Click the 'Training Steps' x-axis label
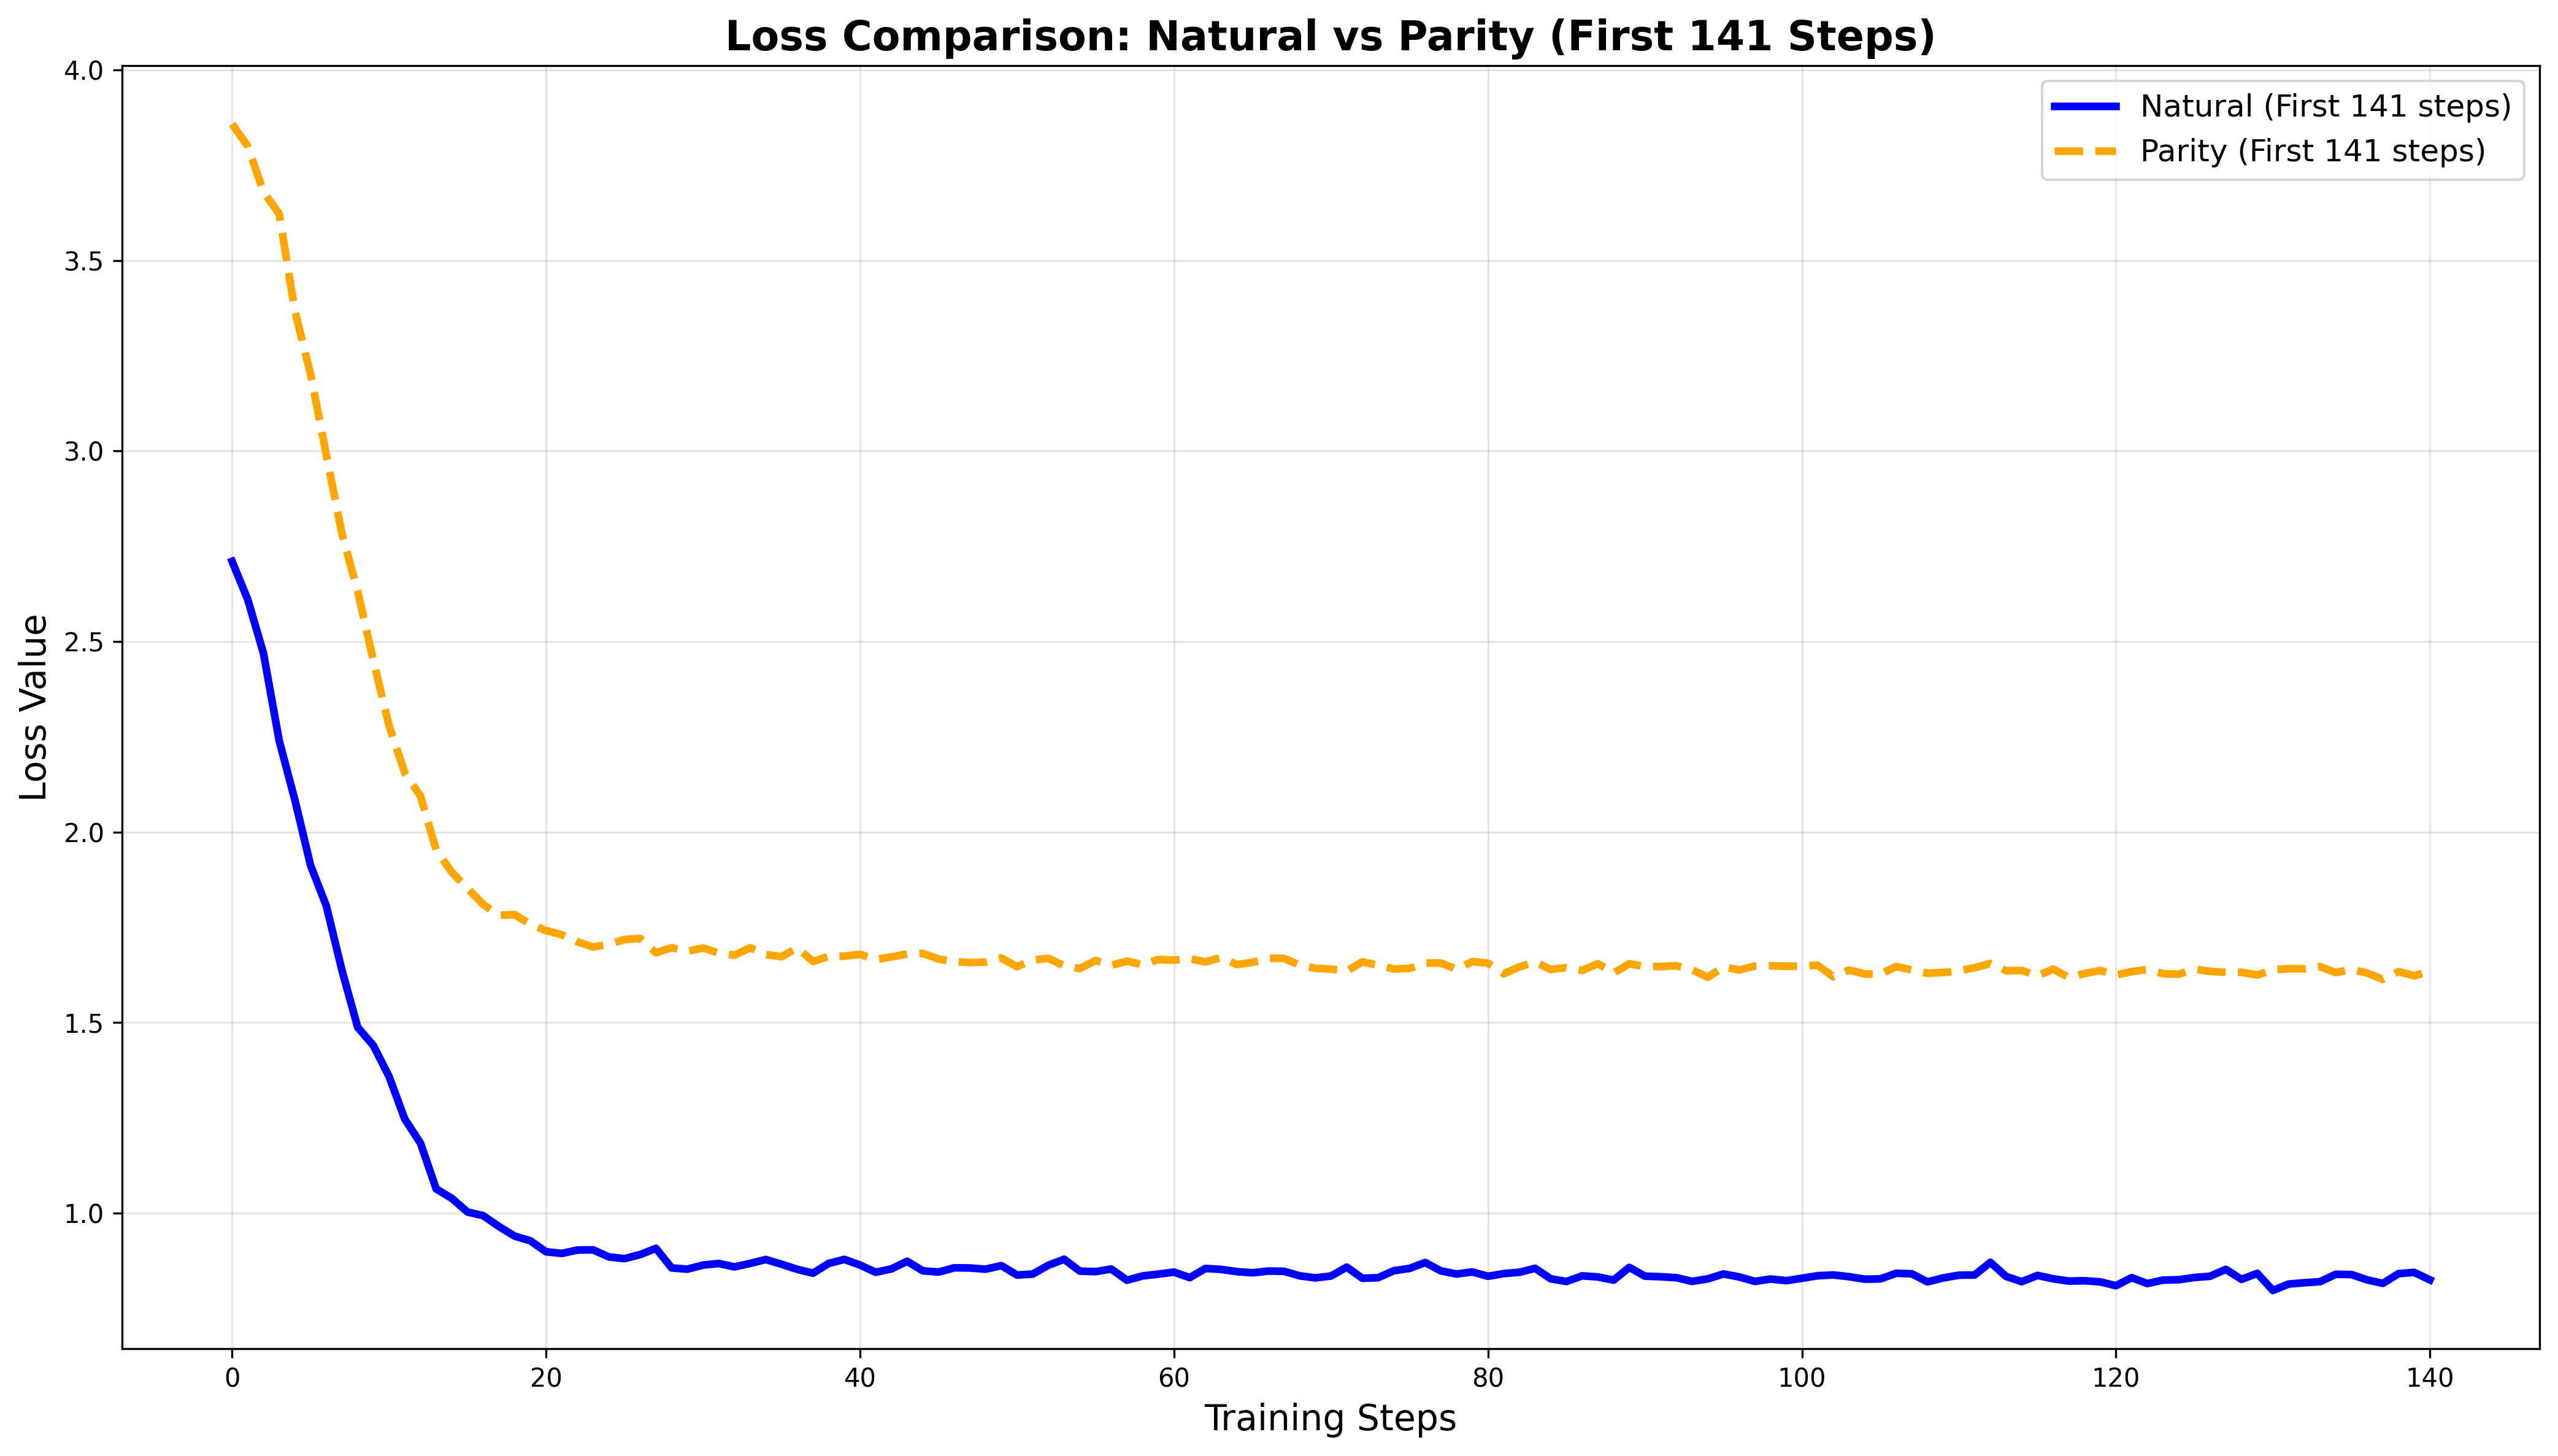This screenshot has width=2558, height=1456. [1329, 1419]
